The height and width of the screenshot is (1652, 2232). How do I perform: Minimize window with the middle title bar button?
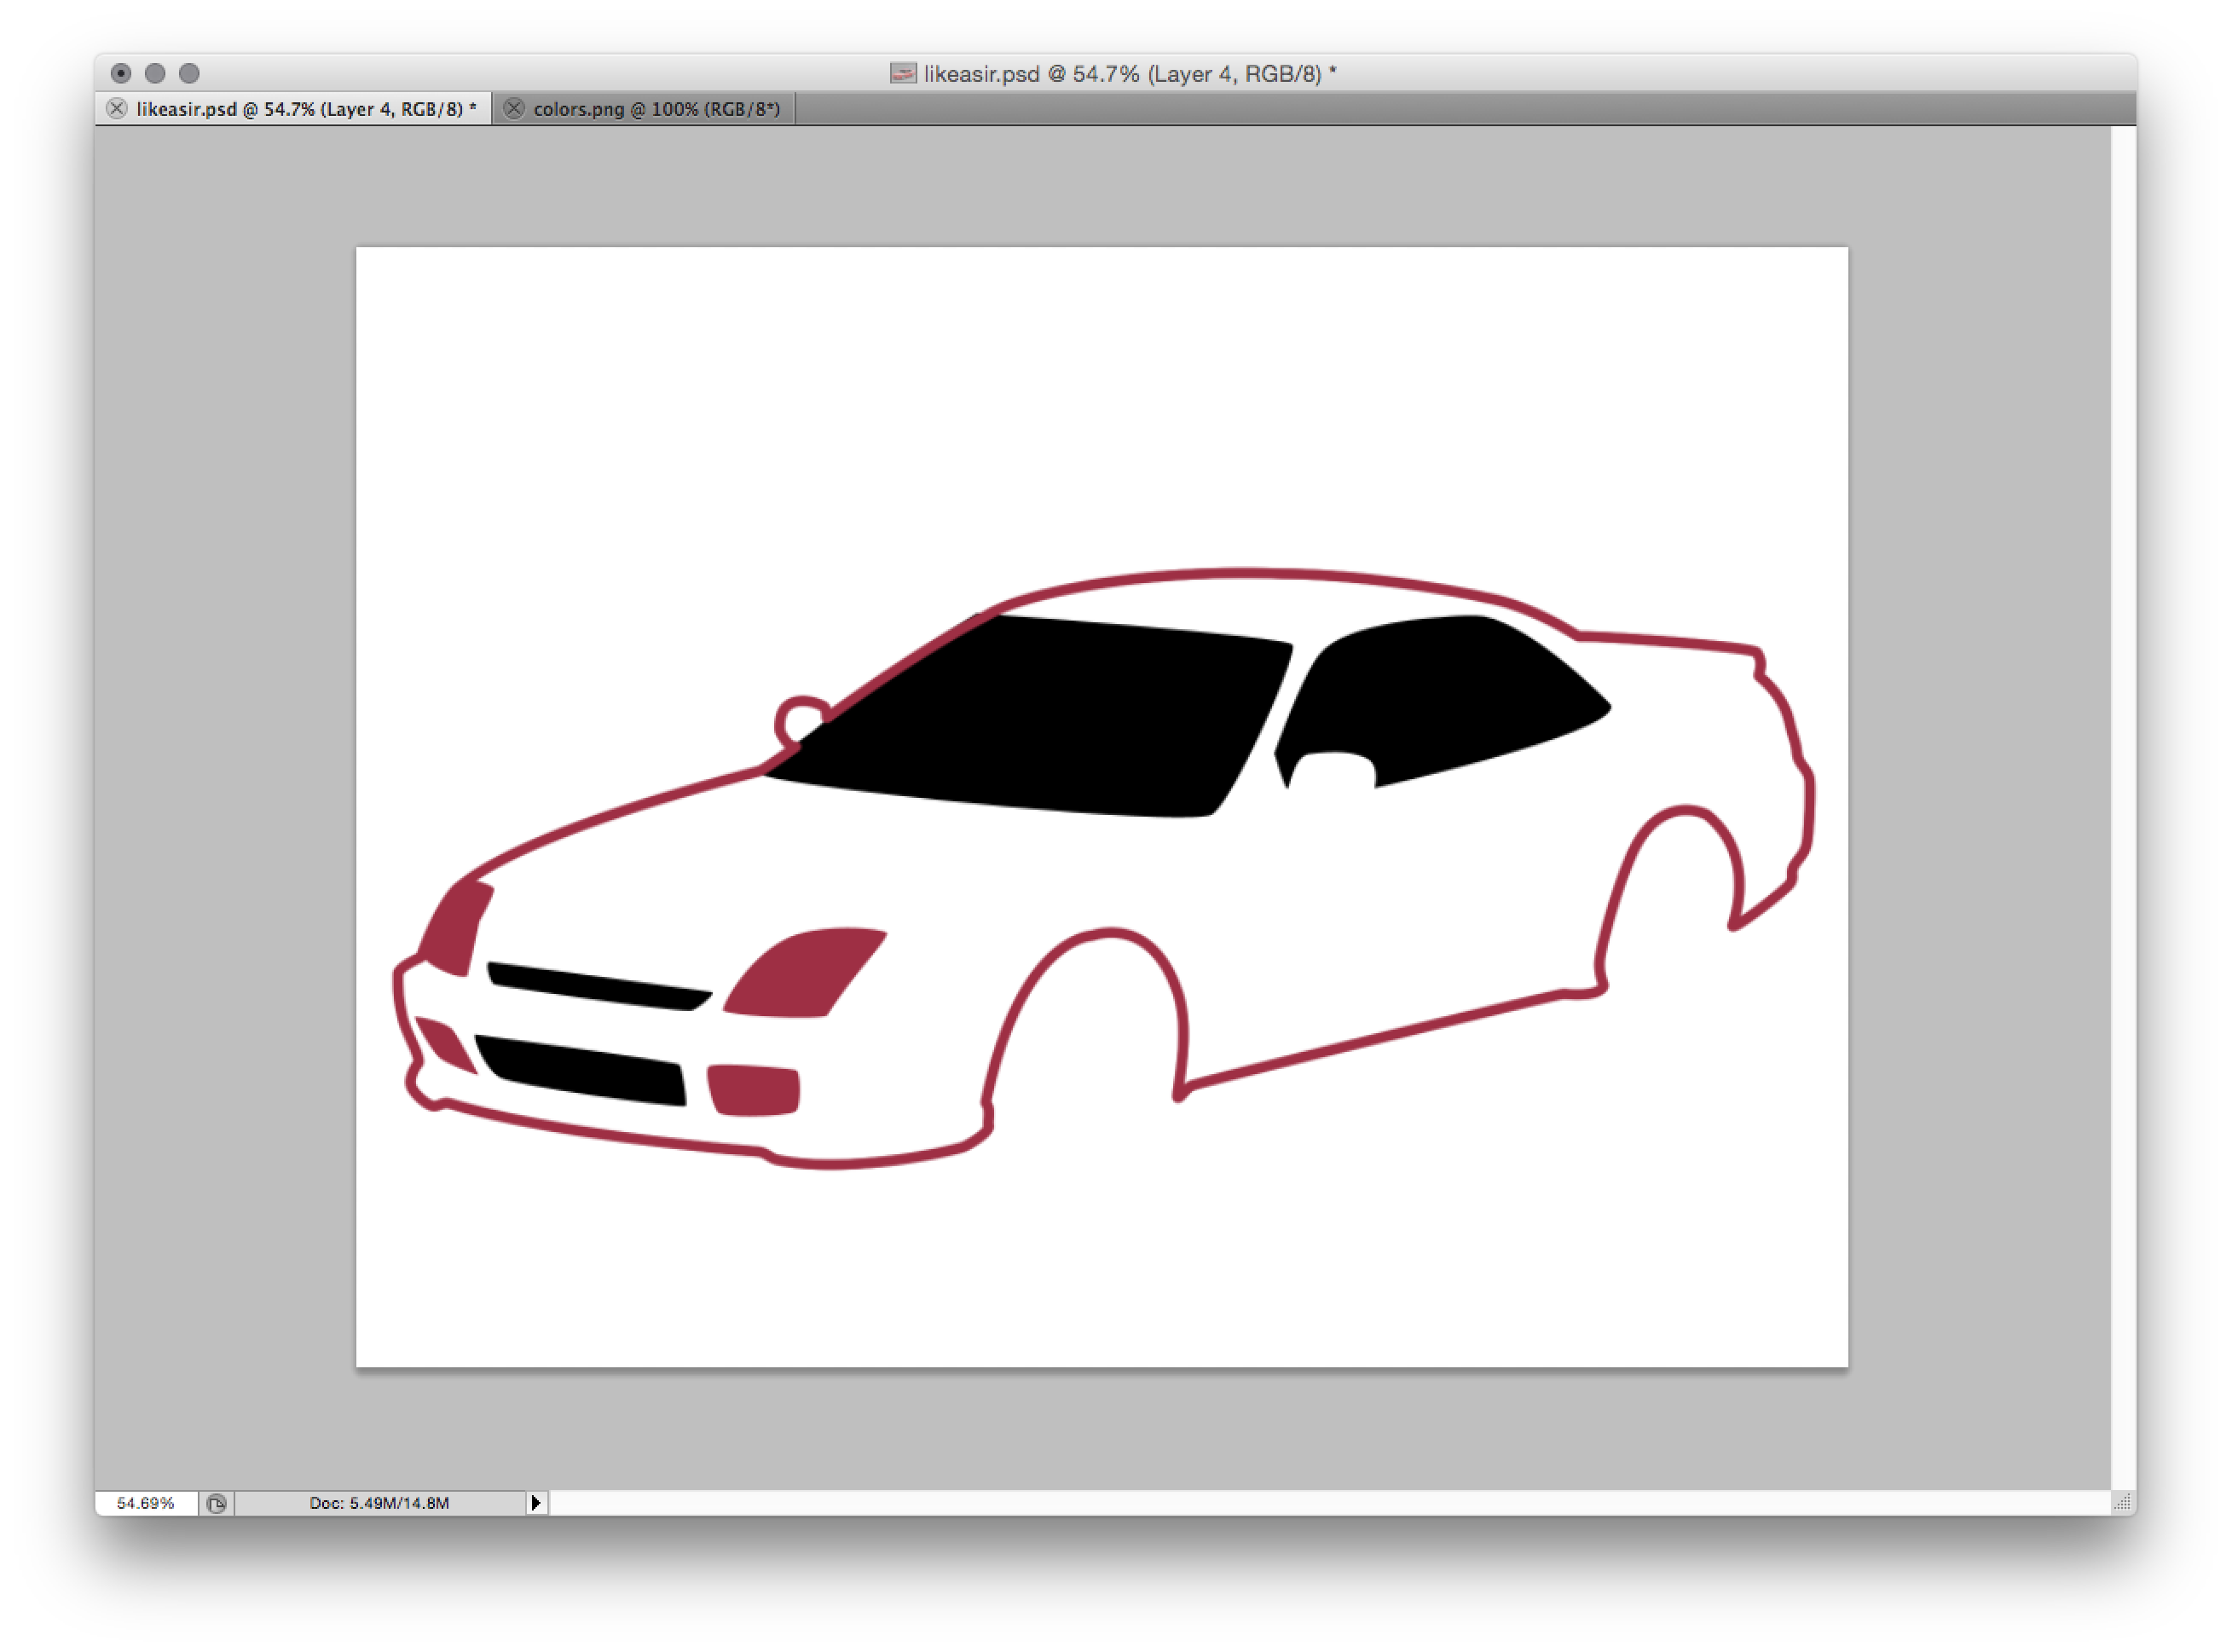[155, 73]
